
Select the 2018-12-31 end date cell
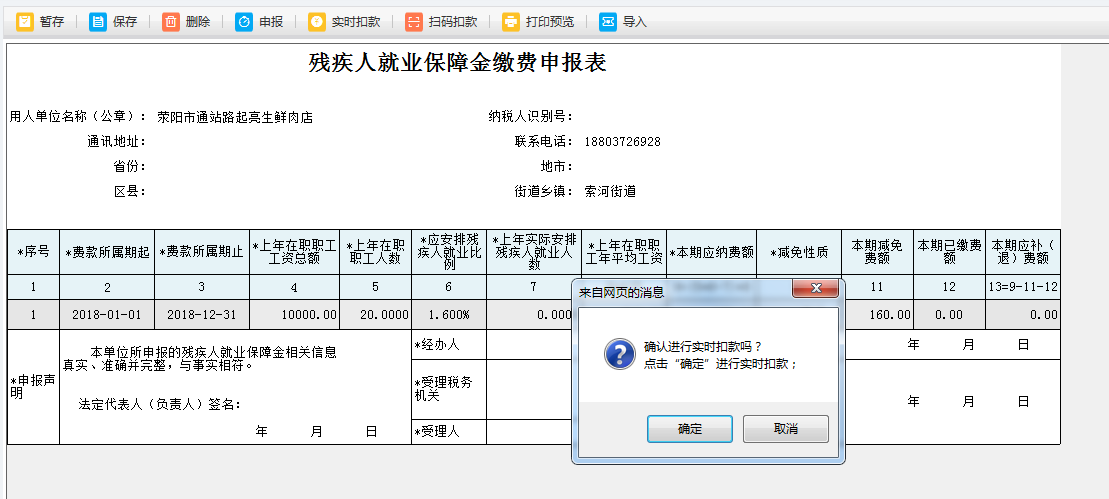coord(202,314)
